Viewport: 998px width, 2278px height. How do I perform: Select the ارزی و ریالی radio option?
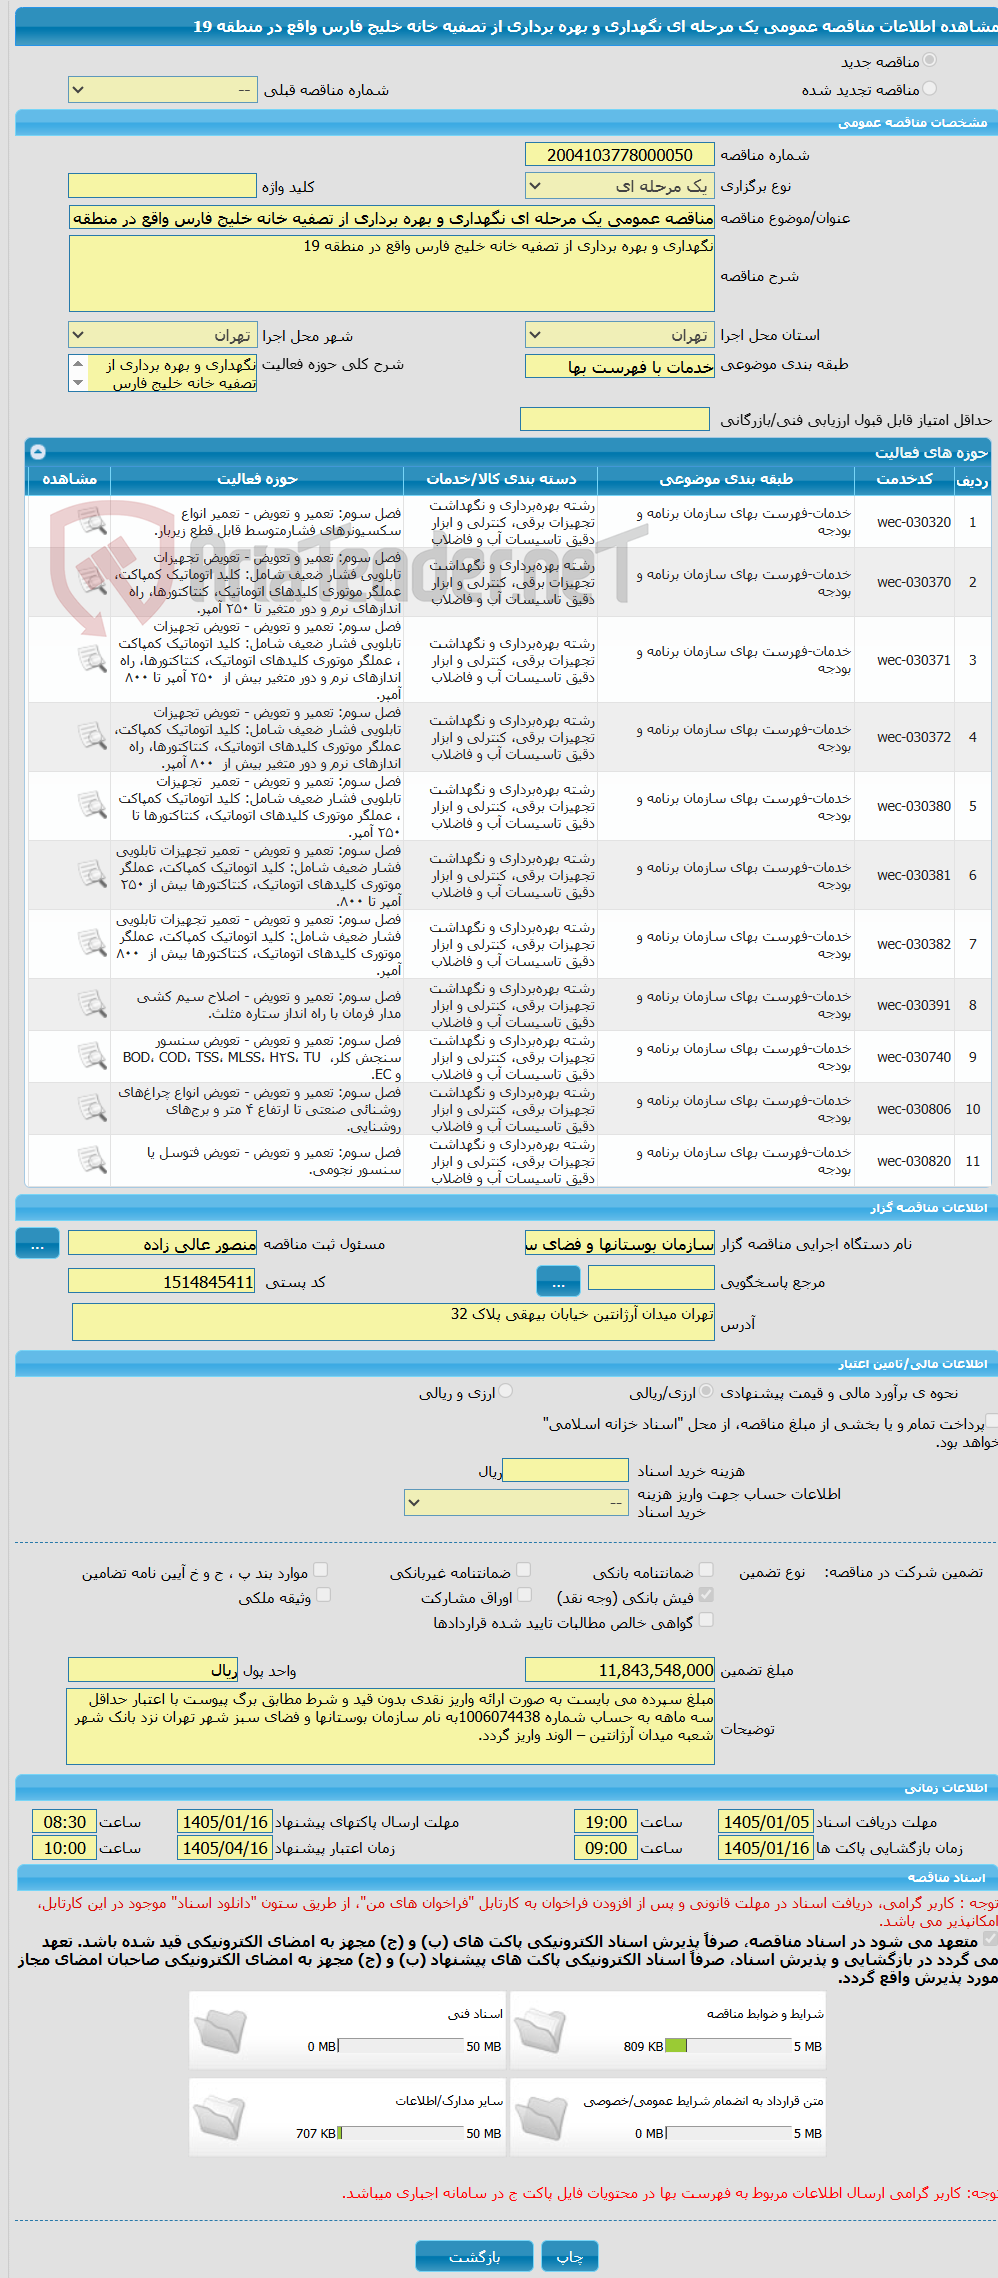click(506, 1391)
